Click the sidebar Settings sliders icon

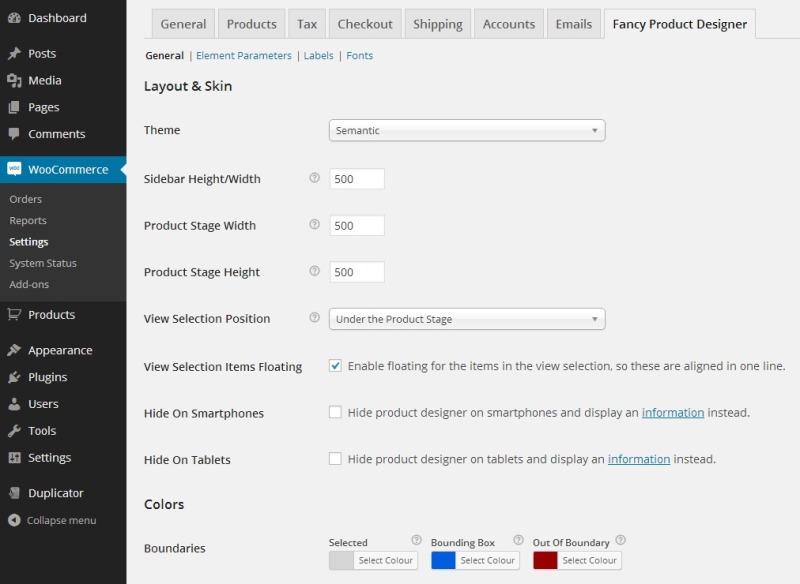(14, 458)
